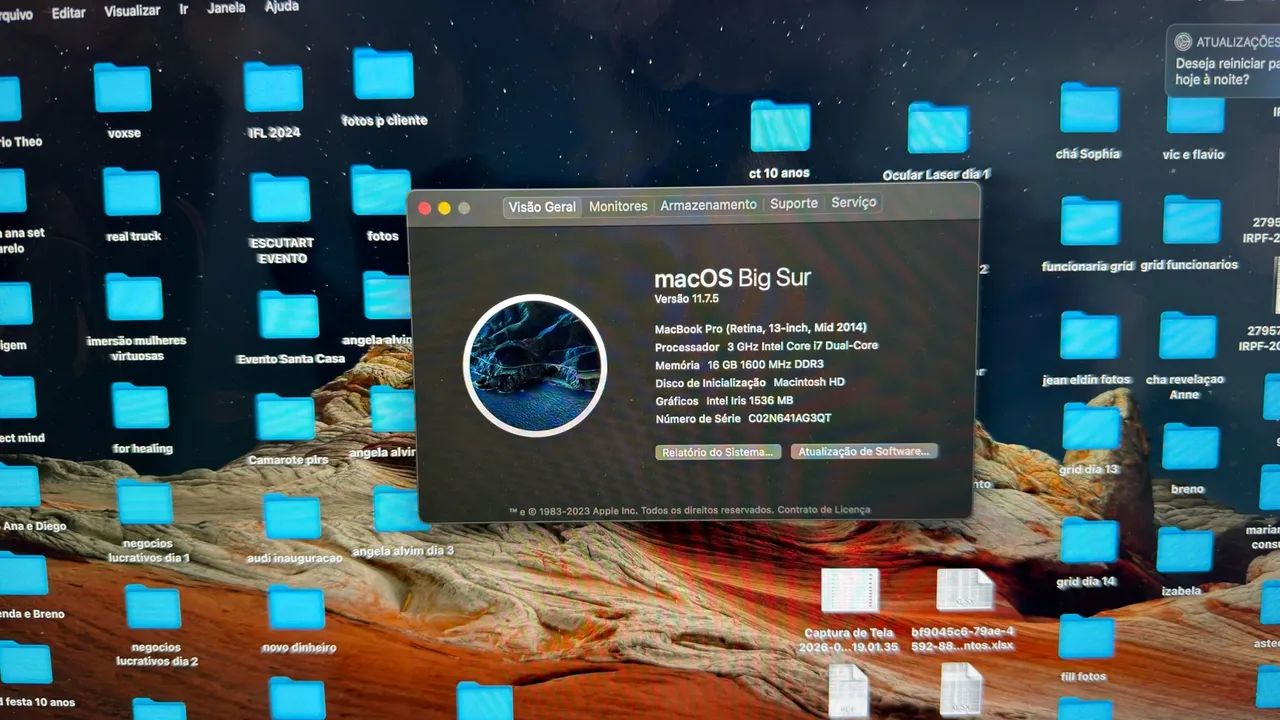Image resolution: width=1280 pixels, height=720 pixels.
Task: Click the Relatório do Sistema button
Action: tap(718, 452)
